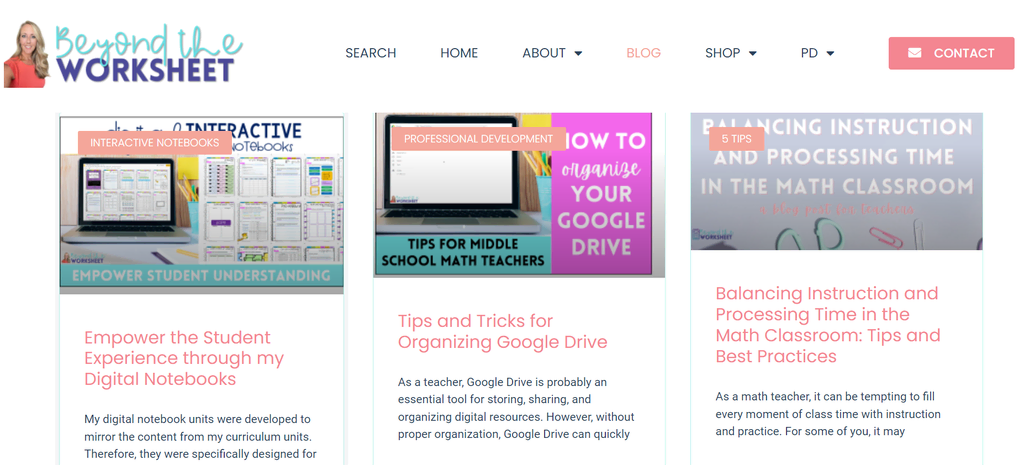1024x465 pixels.
Task: Open the Search menu item
Action: tap(370, 53)
